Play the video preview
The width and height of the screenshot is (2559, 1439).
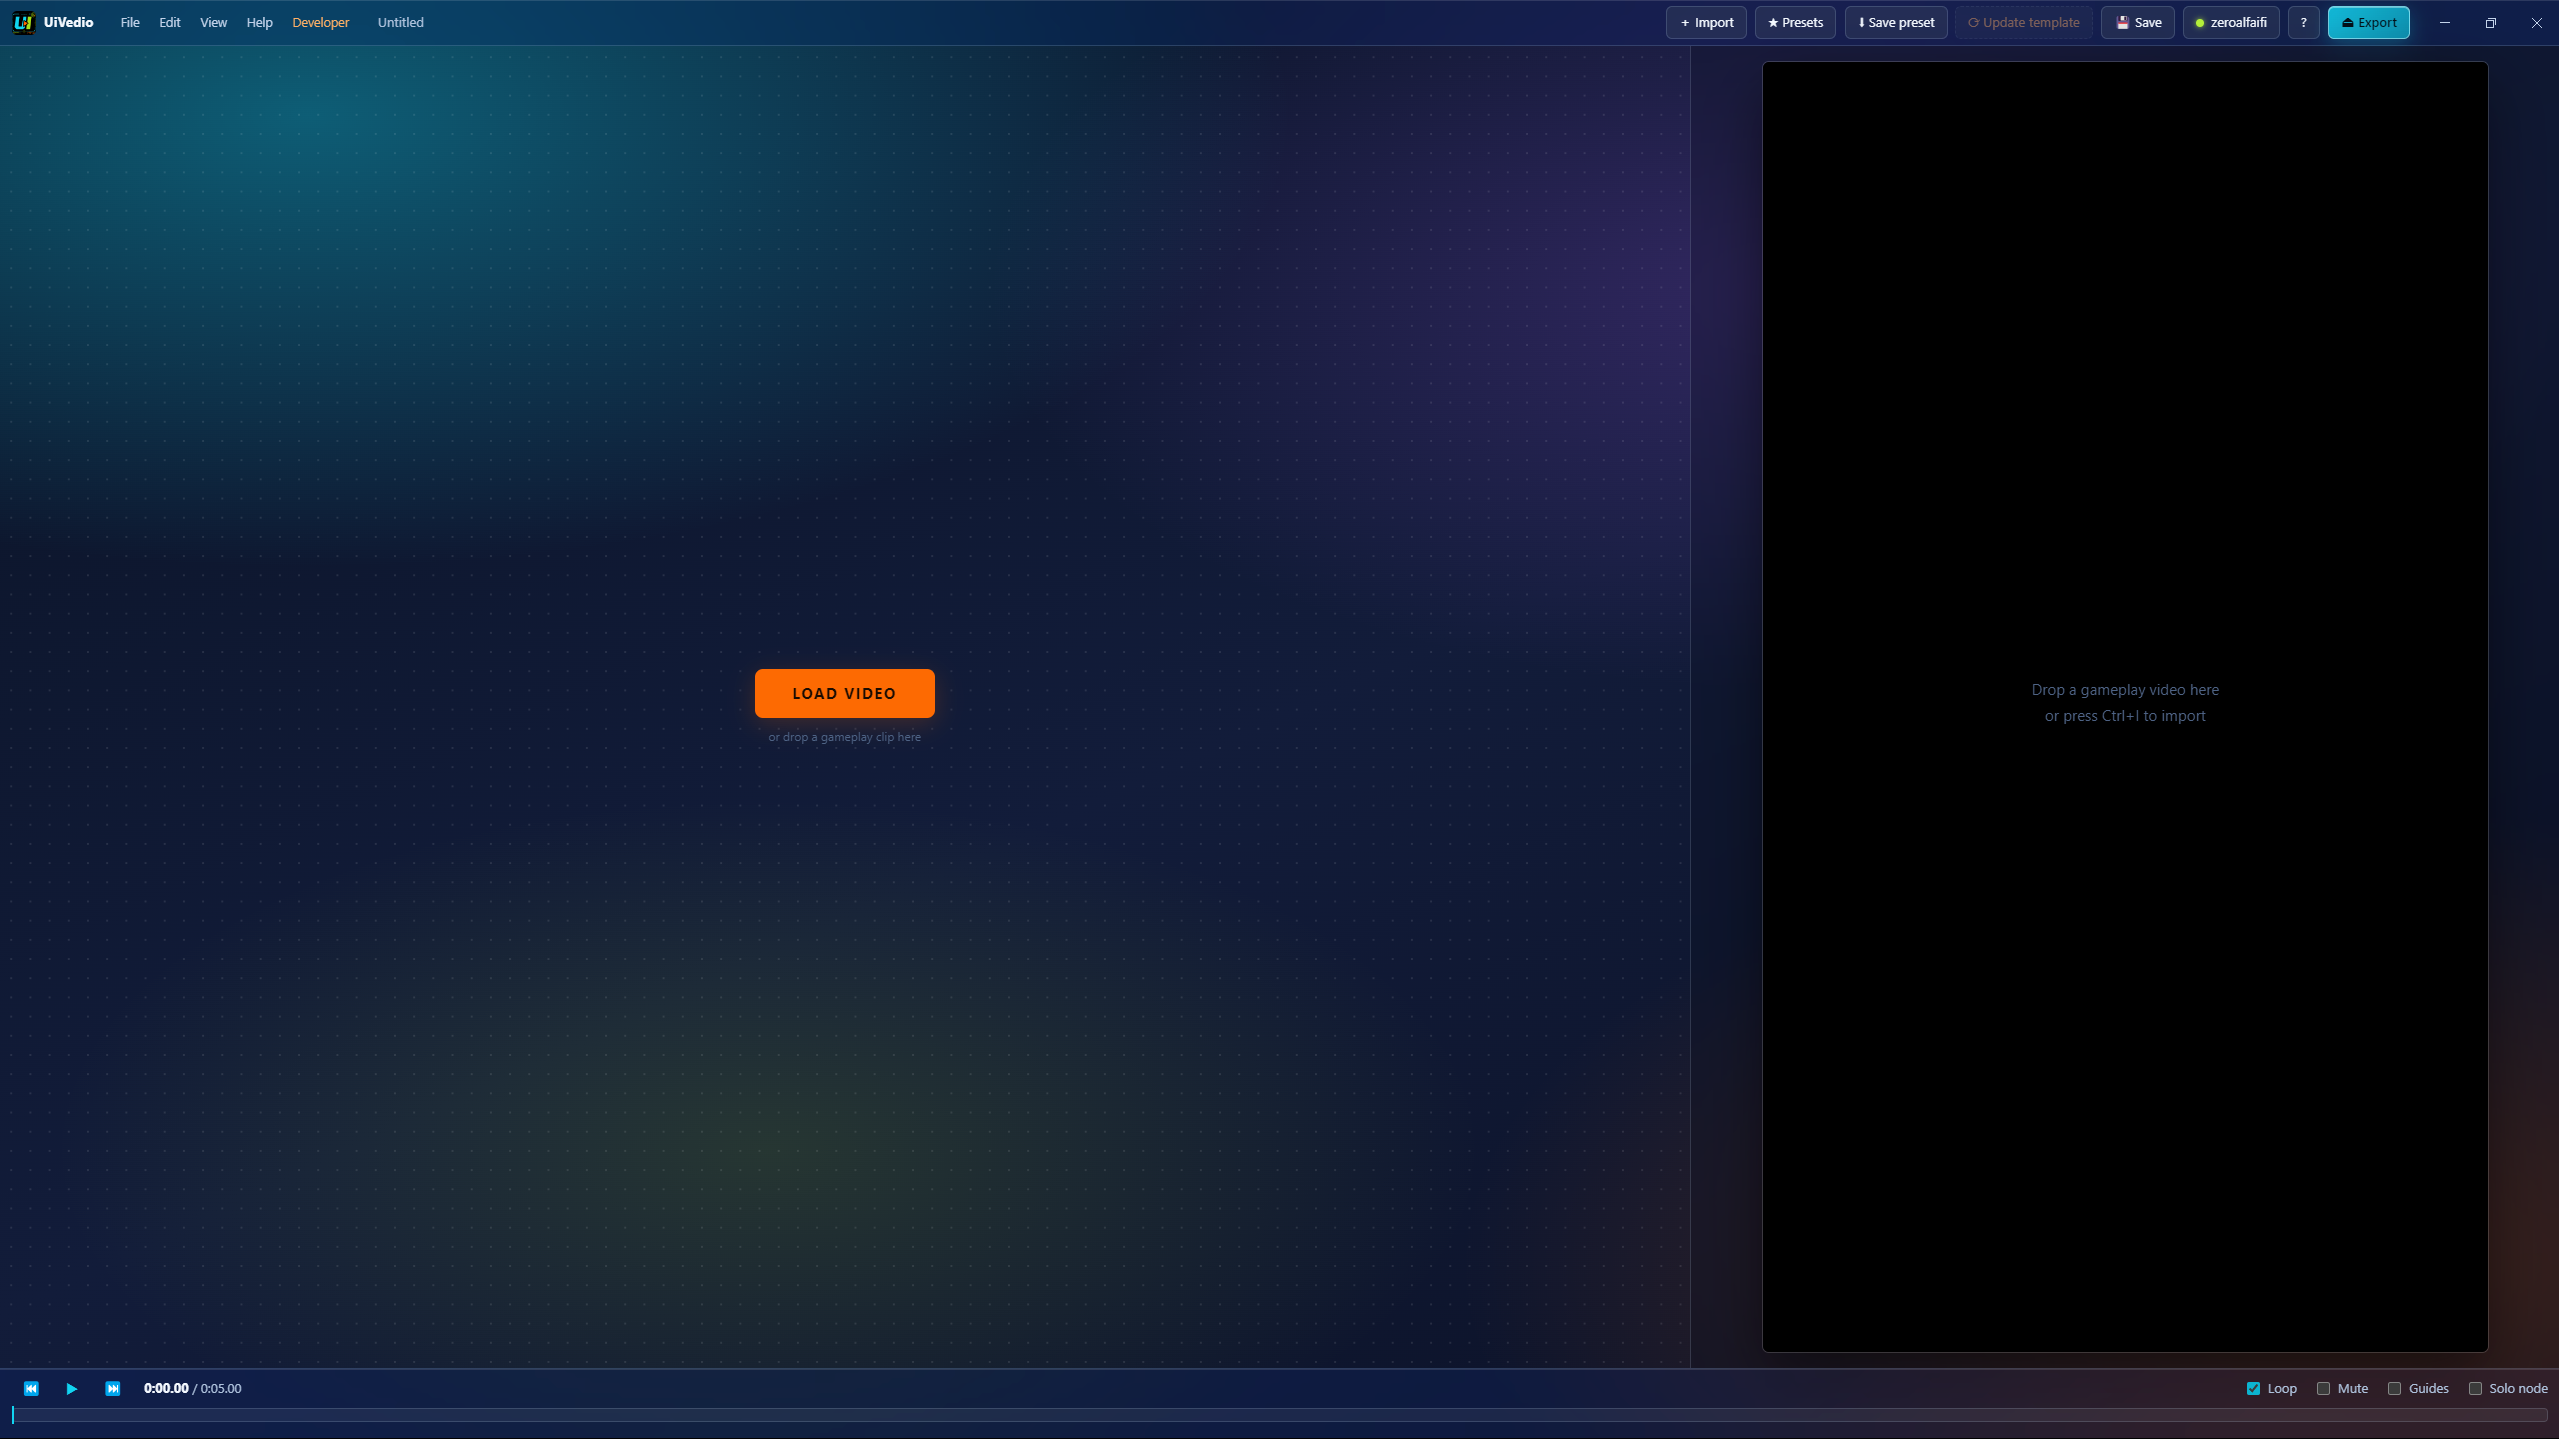72,1388
